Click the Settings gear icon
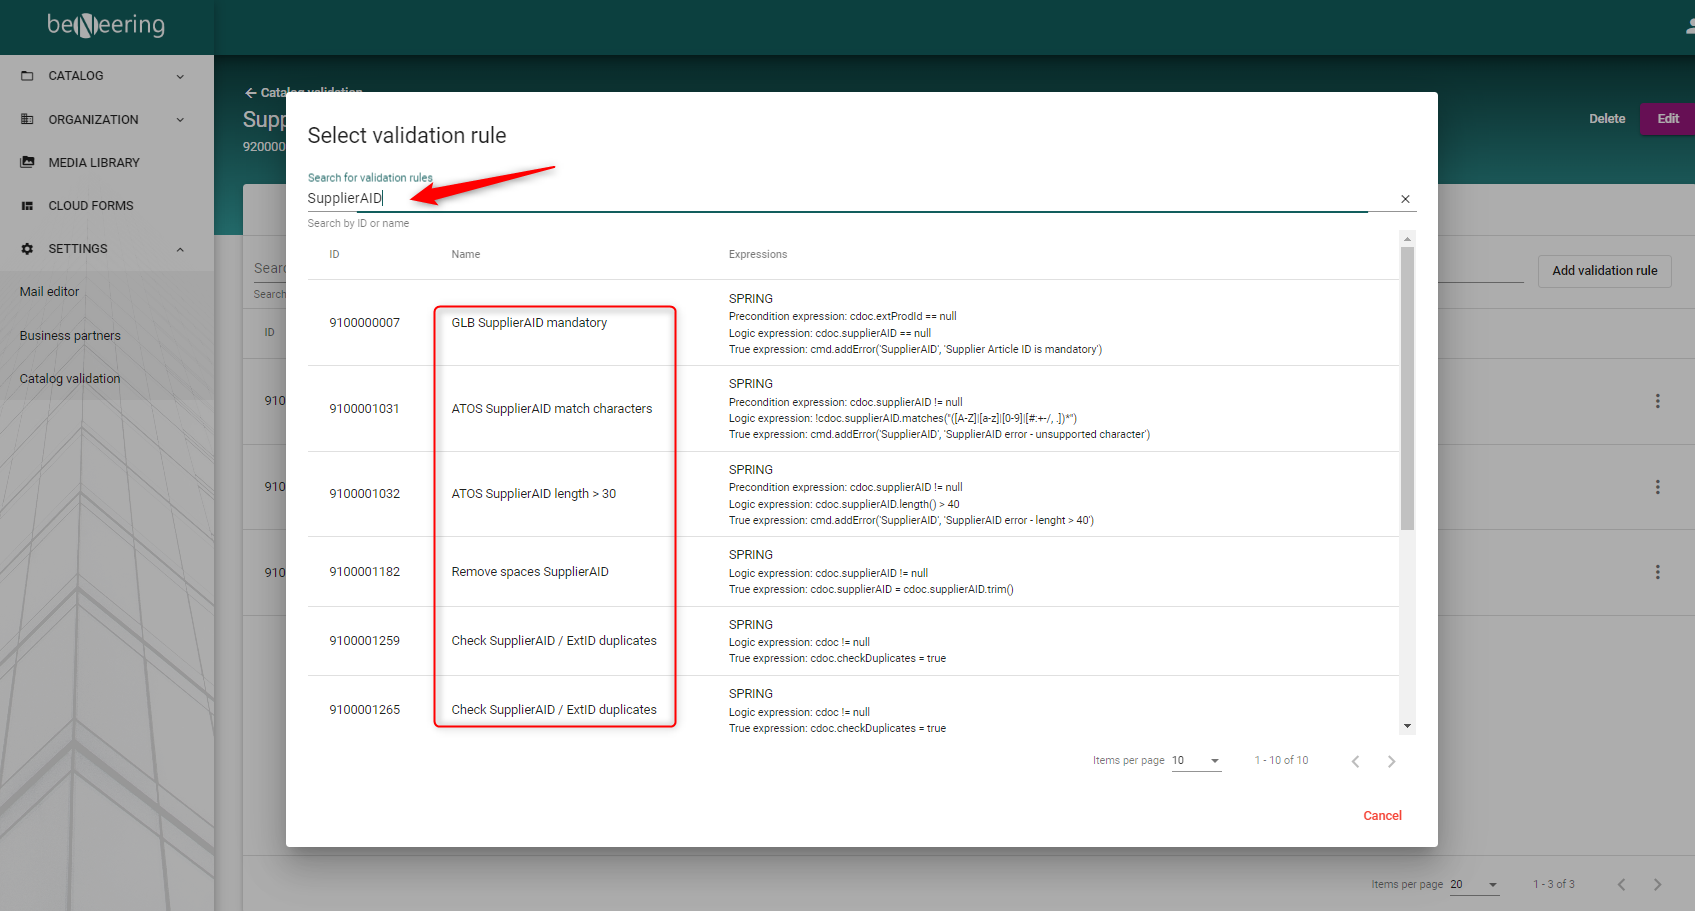 27,249
